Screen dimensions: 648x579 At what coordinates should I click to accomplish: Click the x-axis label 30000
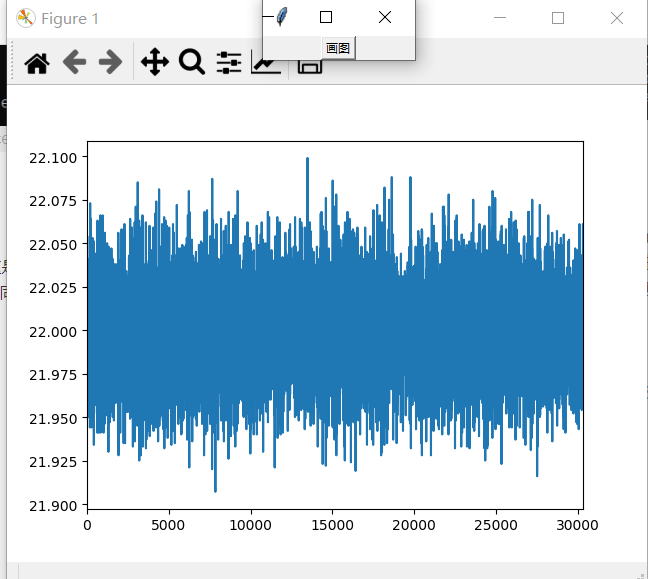click(577, 525)
